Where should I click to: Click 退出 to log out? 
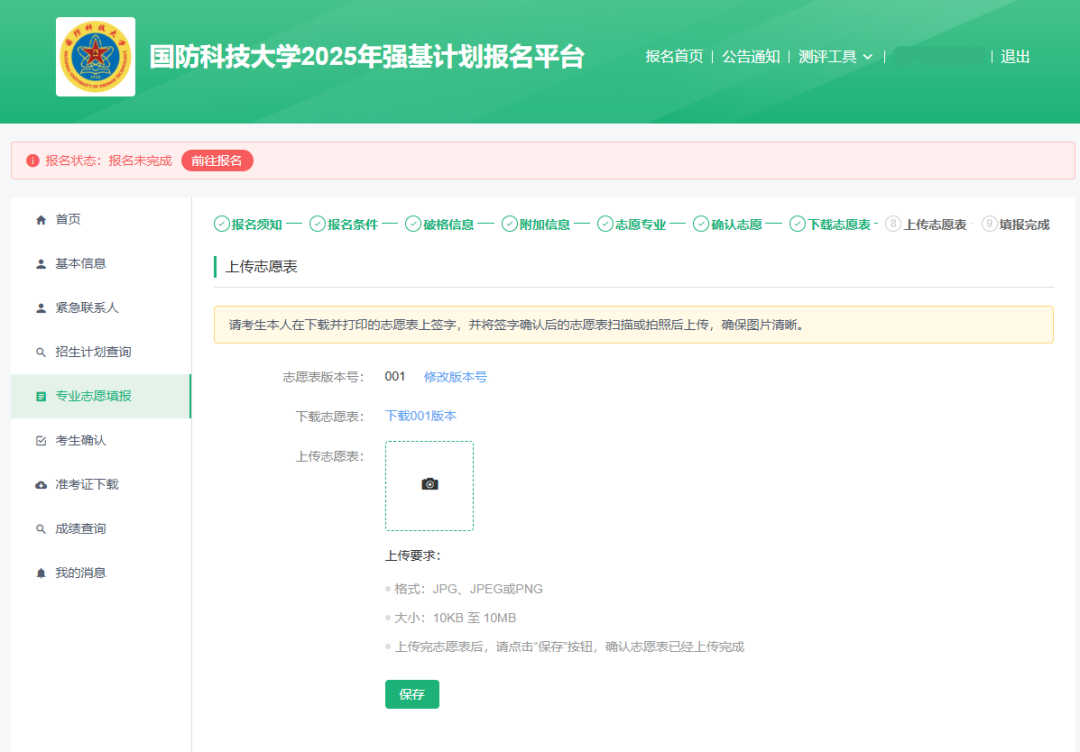tap(1015, 56)
